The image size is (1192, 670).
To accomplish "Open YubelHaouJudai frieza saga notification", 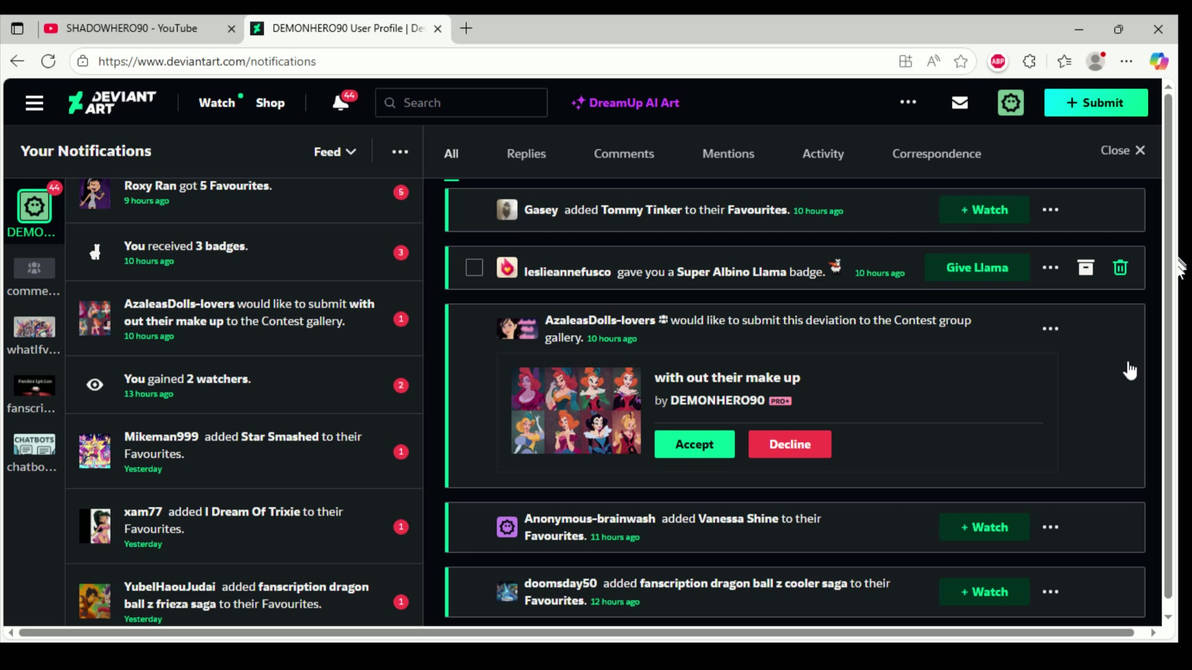I will coord(244,595).
